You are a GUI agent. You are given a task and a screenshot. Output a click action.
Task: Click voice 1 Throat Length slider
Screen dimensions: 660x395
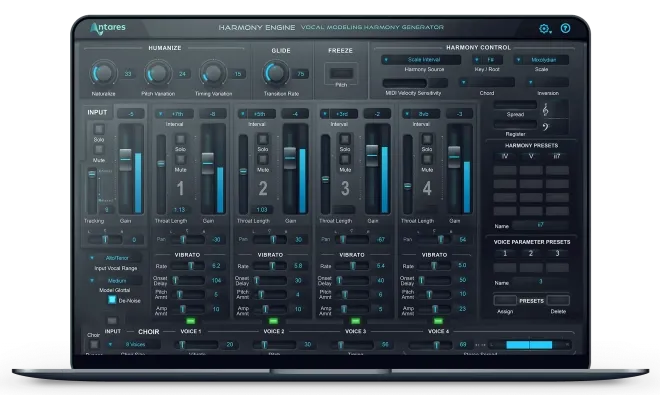[x=161, y=174]
